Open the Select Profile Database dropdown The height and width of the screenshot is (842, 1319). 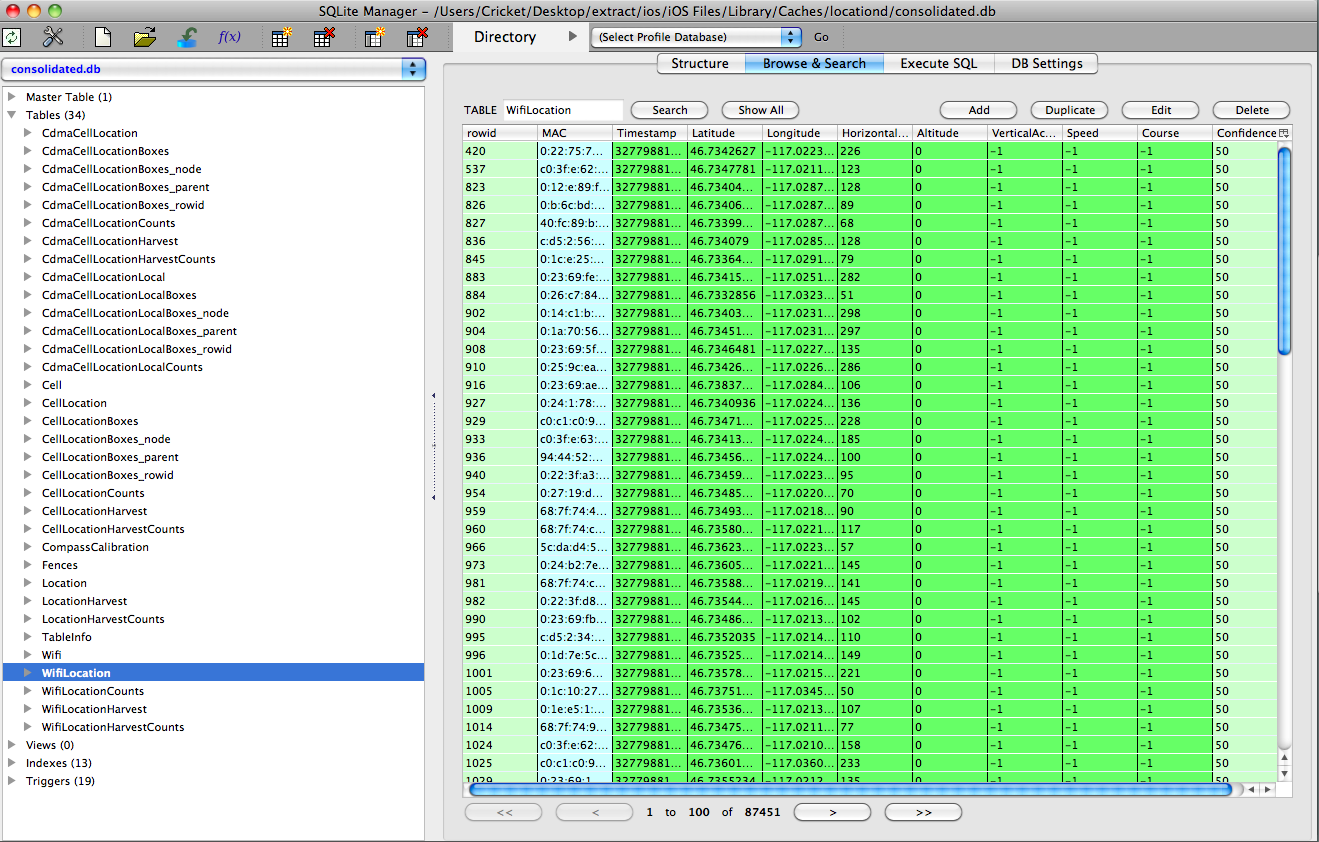coord(696,37)
